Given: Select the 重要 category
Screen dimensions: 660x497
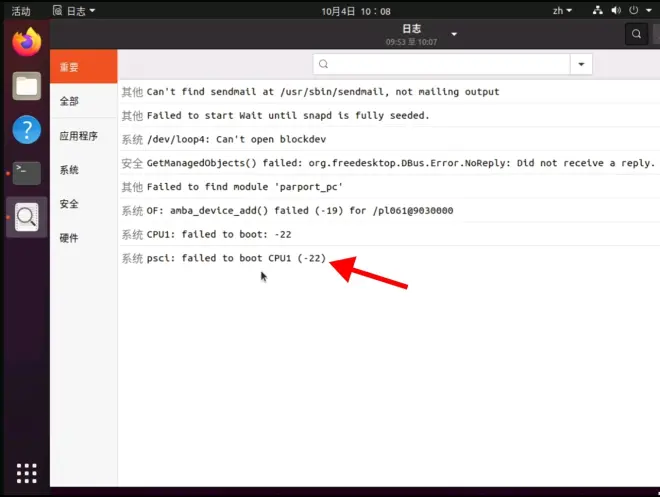Looking at the screenshot, I should click(83, 66).
